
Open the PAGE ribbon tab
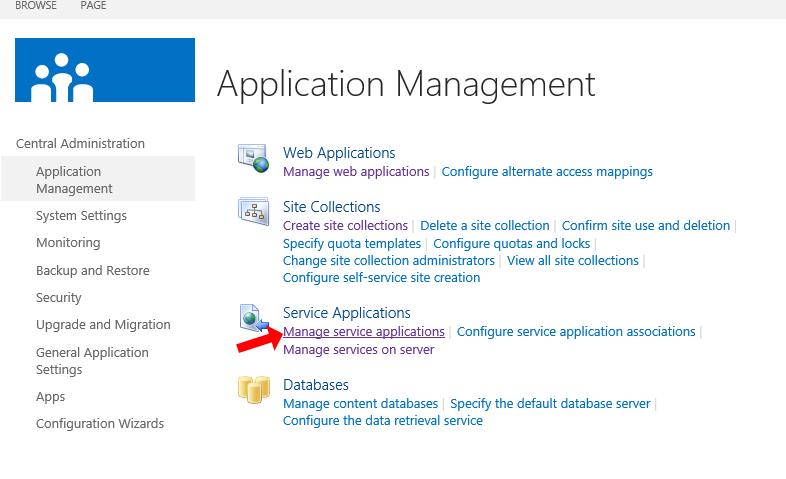[x=93, y=6]
